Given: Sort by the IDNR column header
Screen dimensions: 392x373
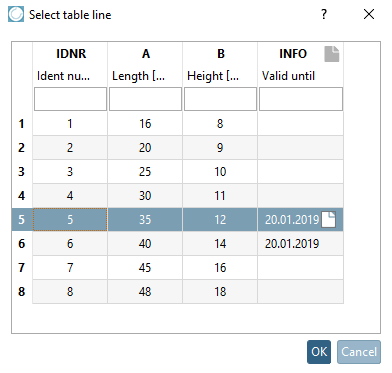Looking at the screenshot, I should click(71, 54).
